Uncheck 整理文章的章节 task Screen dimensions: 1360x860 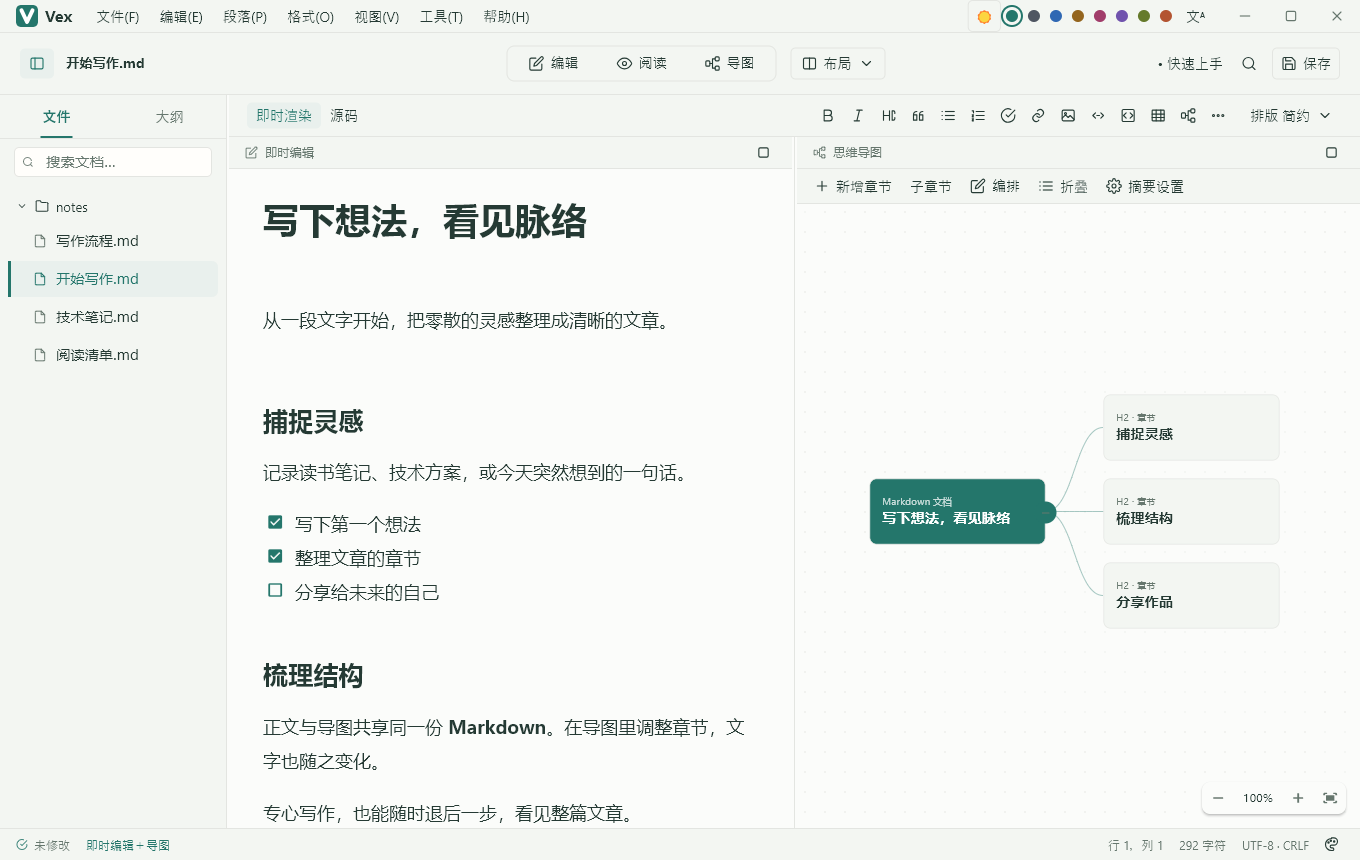pyautogui.click(x=275, y=556)
